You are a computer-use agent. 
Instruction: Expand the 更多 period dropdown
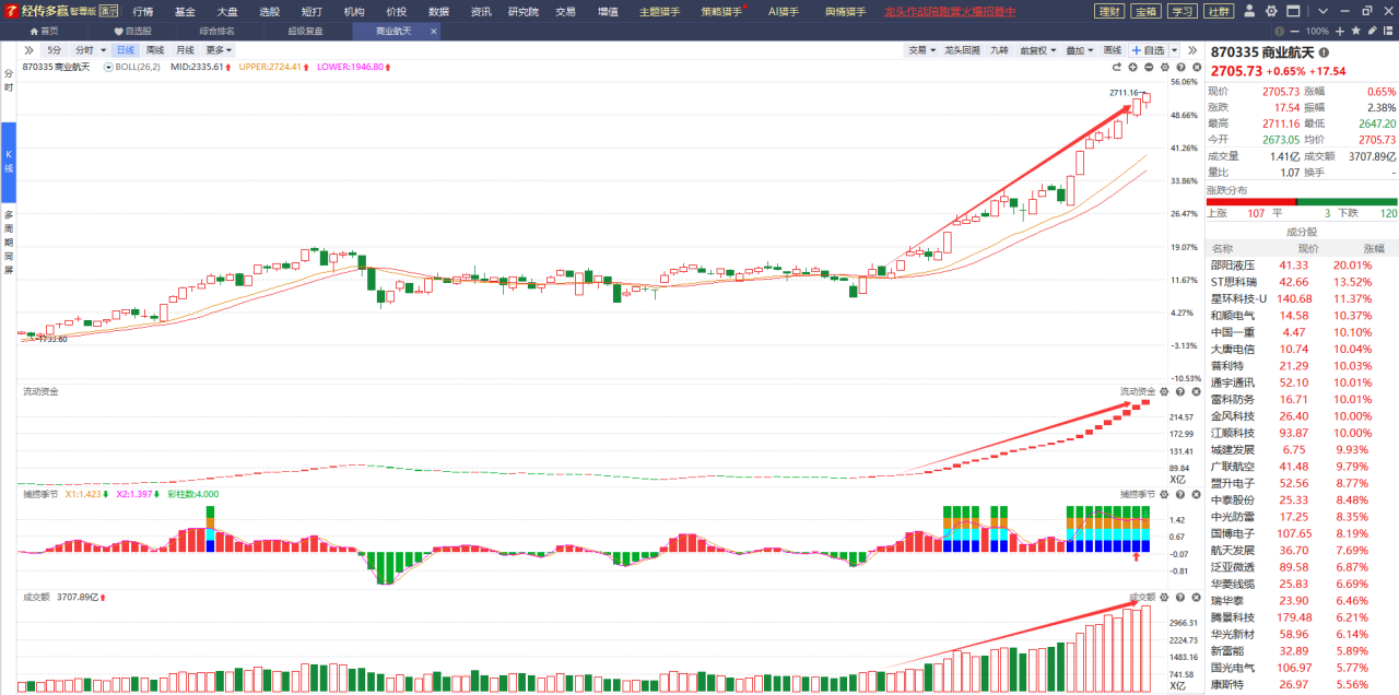[219, 50]
